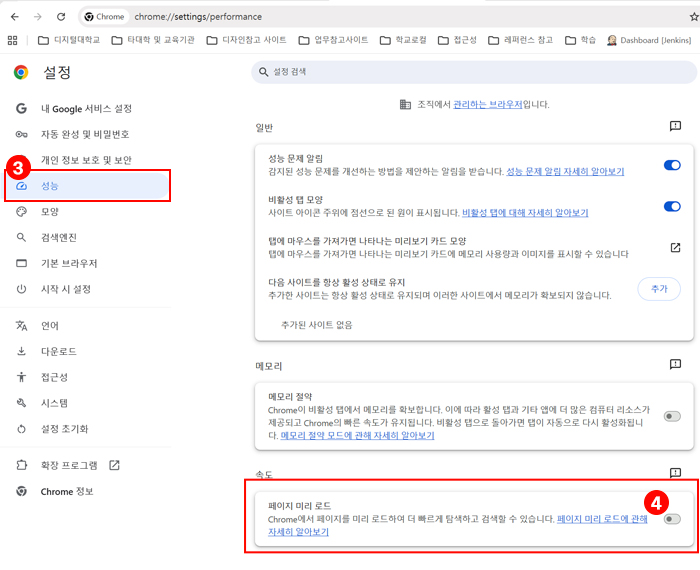Open the apps grid in bookmarks bar
Viewport: 700px width, 570px height.
[x=12, y=40]
